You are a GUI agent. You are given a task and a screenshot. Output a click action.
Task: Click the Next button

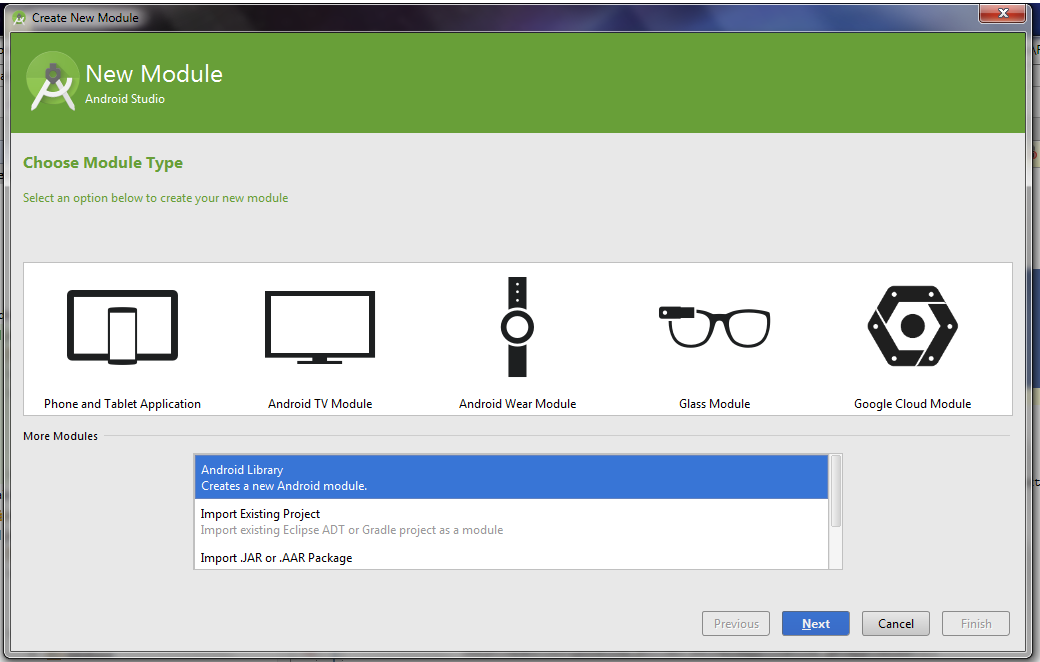(815, 624)
